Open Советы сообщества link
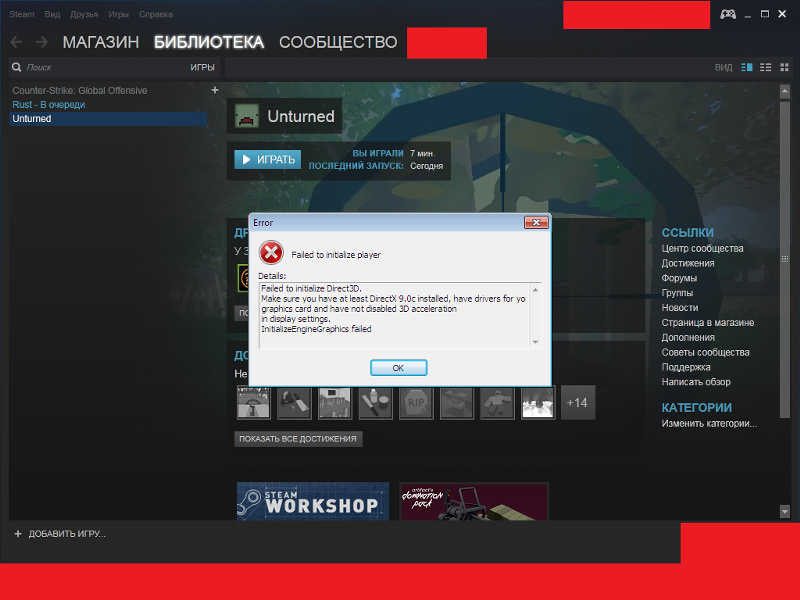Image resolution: width=800 pixels, height=600 pixels. click(705, 352)
